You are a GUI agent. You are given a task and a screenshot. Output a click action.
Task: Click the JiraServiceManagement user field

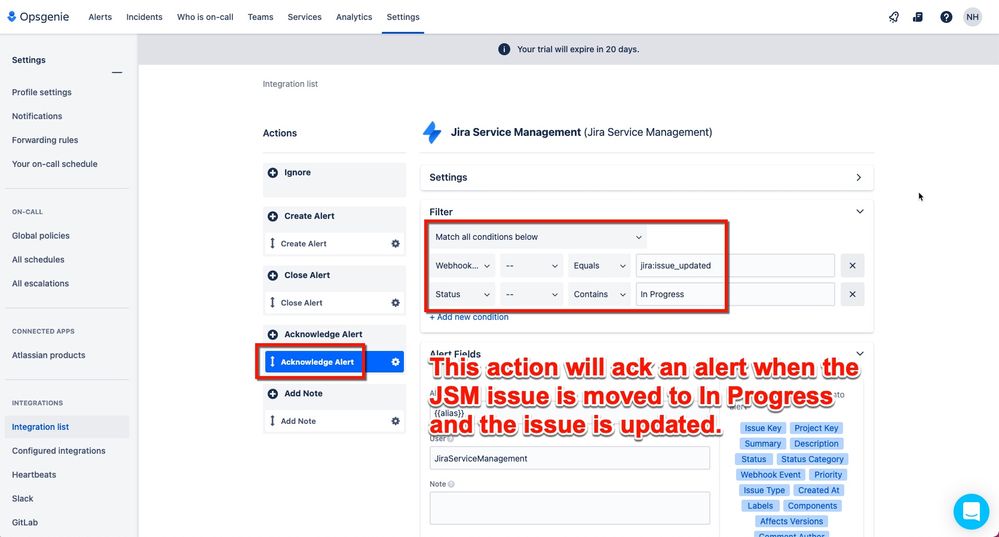(x=570, y=459)
